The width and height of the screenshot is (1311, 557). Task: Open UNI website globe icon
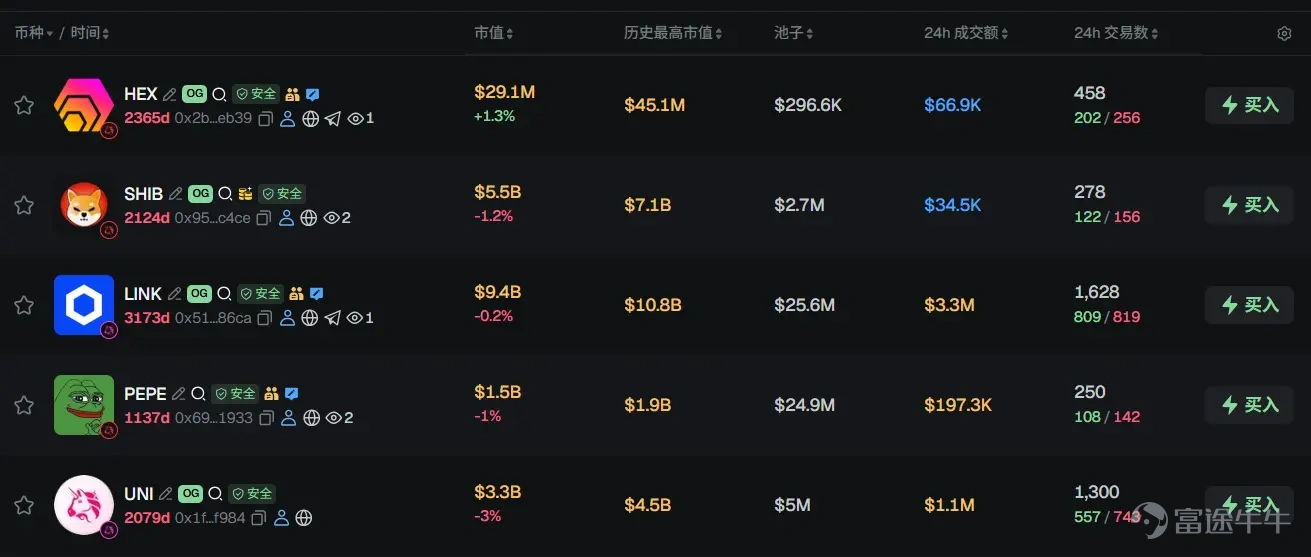(x=304, y=518)
